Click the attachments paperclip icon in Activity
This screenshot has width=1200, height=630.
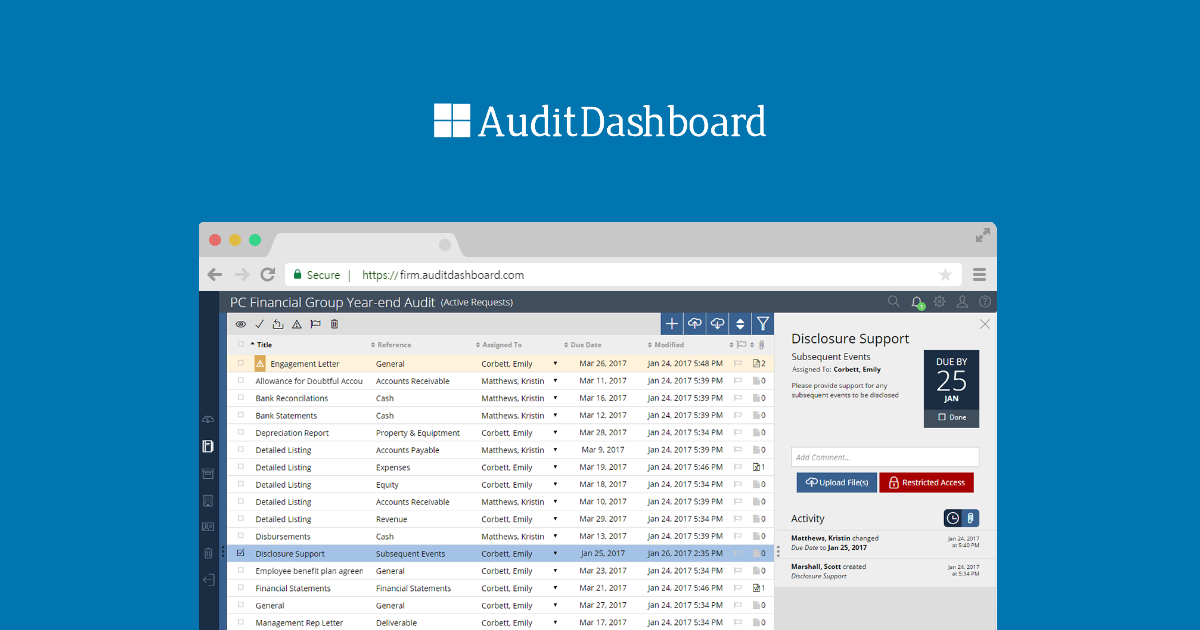tap(970, 518)
